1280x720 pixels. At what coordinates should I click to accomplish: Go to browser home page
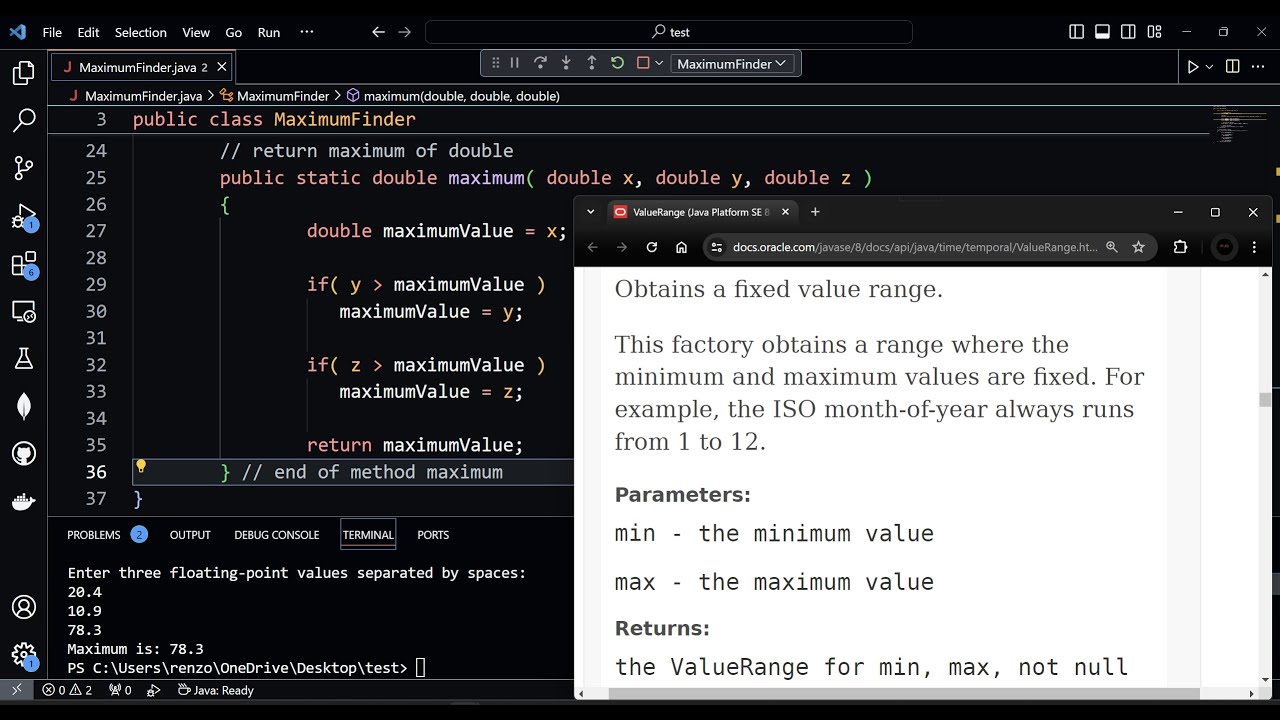(x=681, y=247)
